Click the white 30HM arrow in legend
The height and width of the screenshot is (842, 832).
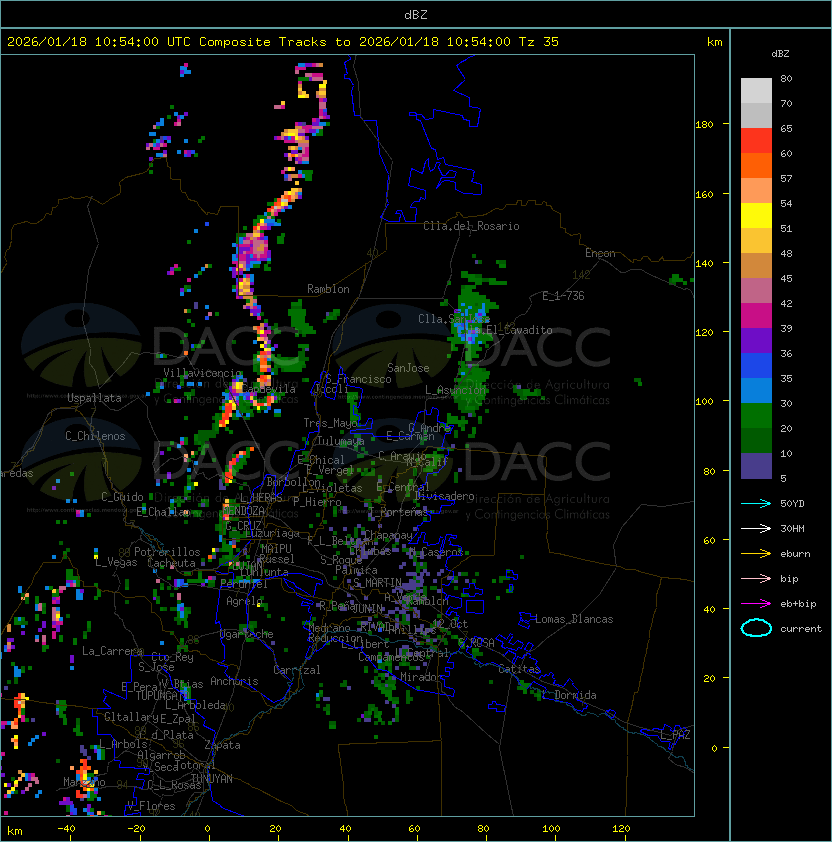coord(756,528)
